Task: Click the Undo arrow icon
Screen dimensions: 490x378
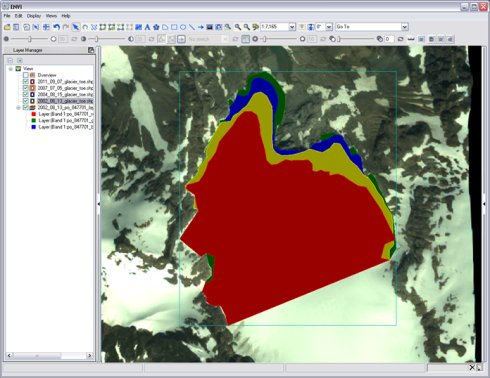Action: pyautogui.click(x=56, y=27)
